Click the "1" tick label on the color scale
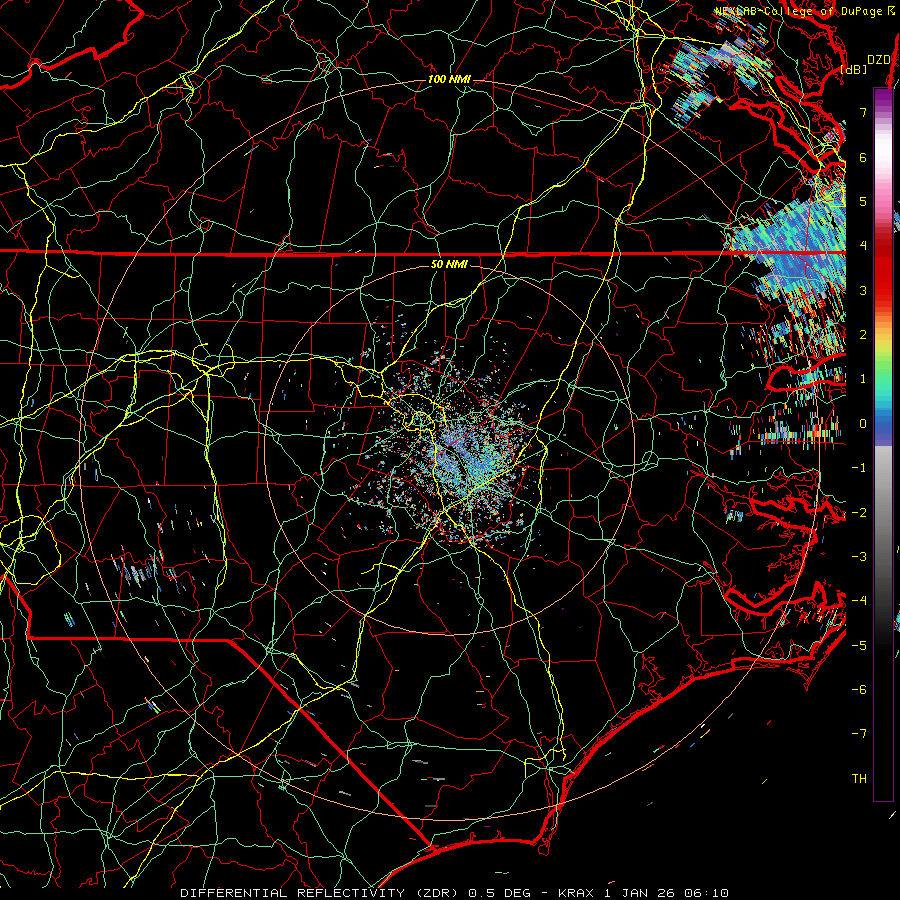 863,379
